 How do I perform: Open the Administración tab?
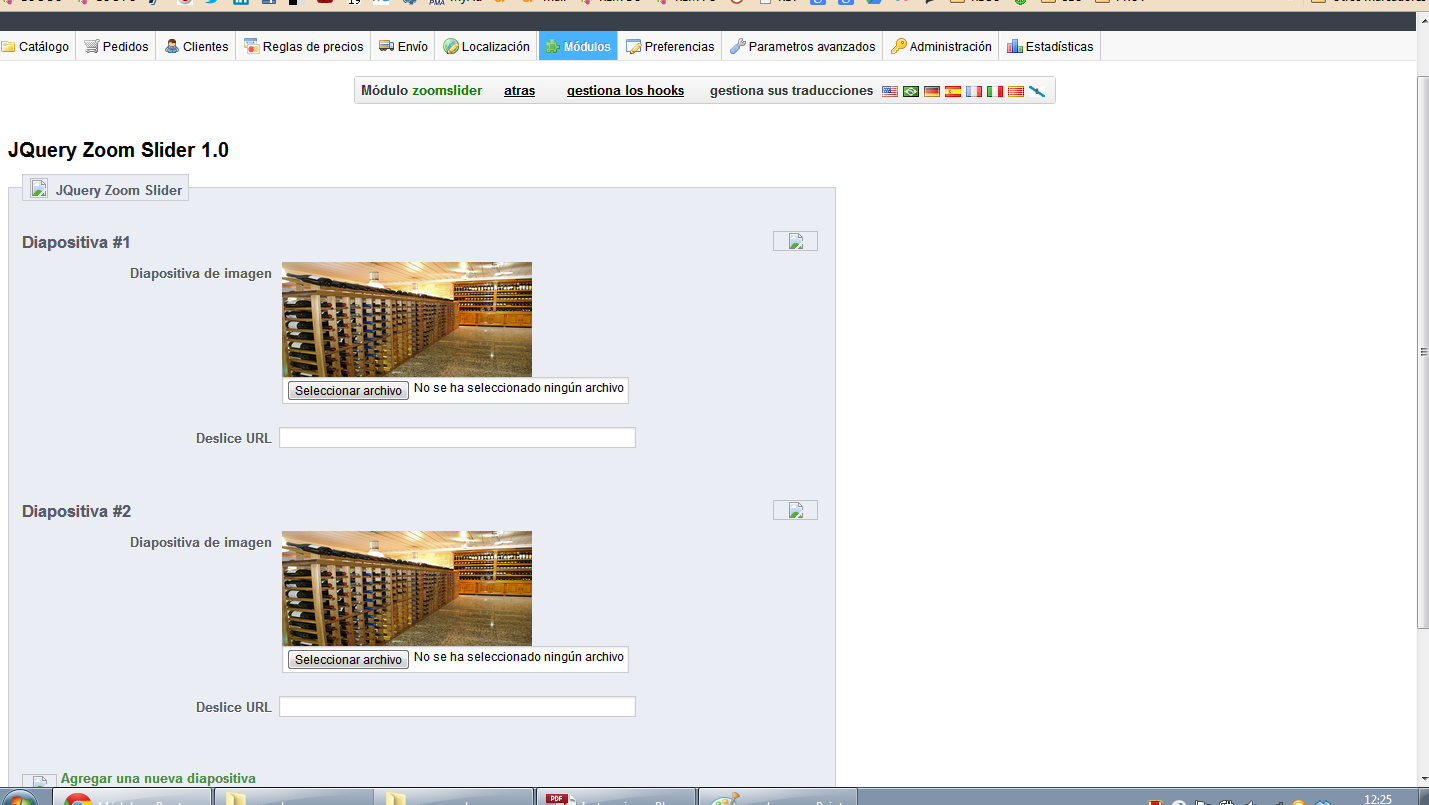[x=941, y=47]
